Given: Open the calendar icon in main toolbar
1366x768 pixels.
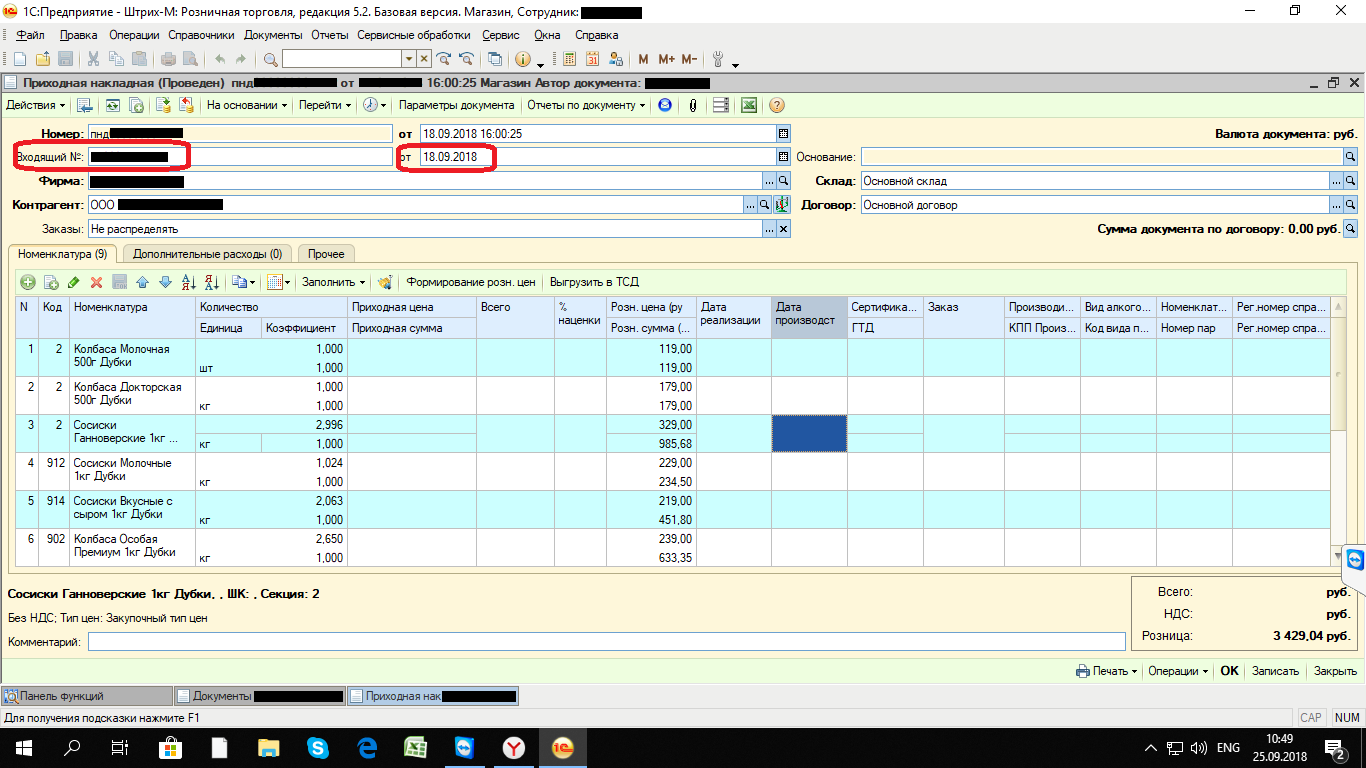Looking at the screenshot, I should pyautogui.click(x=592, y=59).
